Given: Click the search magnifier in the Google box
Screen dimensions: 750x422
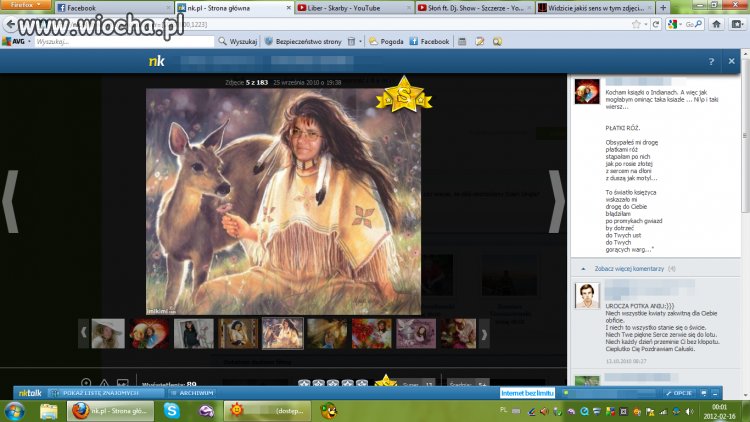Looking at the screenshot, I should pos(699,24).
